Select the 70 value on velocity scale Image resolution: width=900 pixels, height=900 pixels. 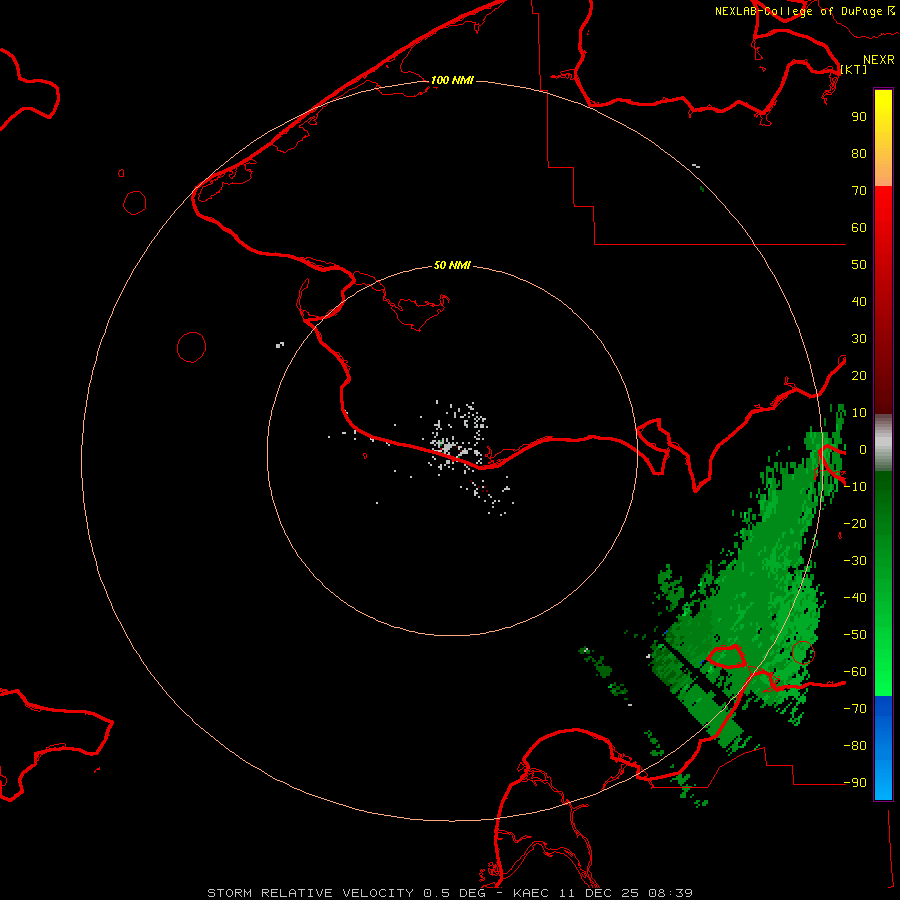pyautogui.click(x=859, y=191)
